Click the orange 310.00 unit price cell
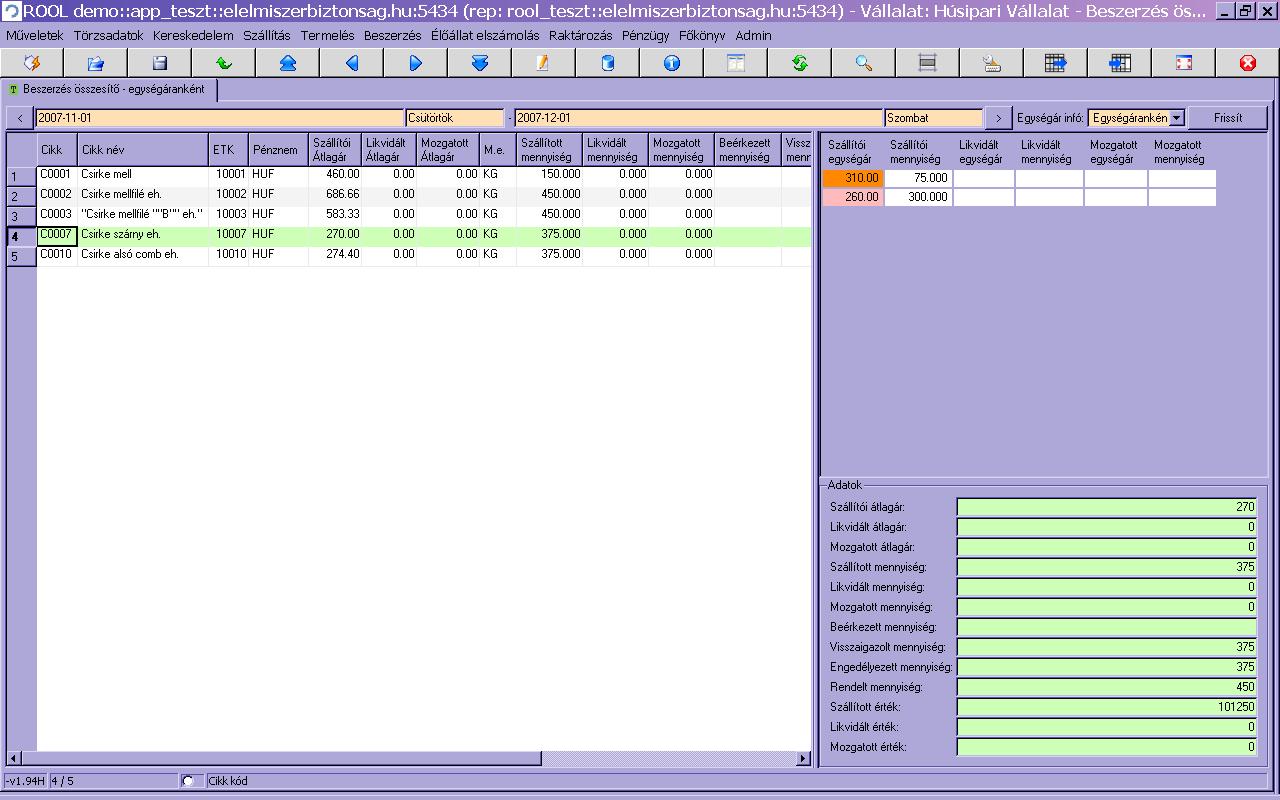Screen dimensions: 1280x800 [852, 178]
